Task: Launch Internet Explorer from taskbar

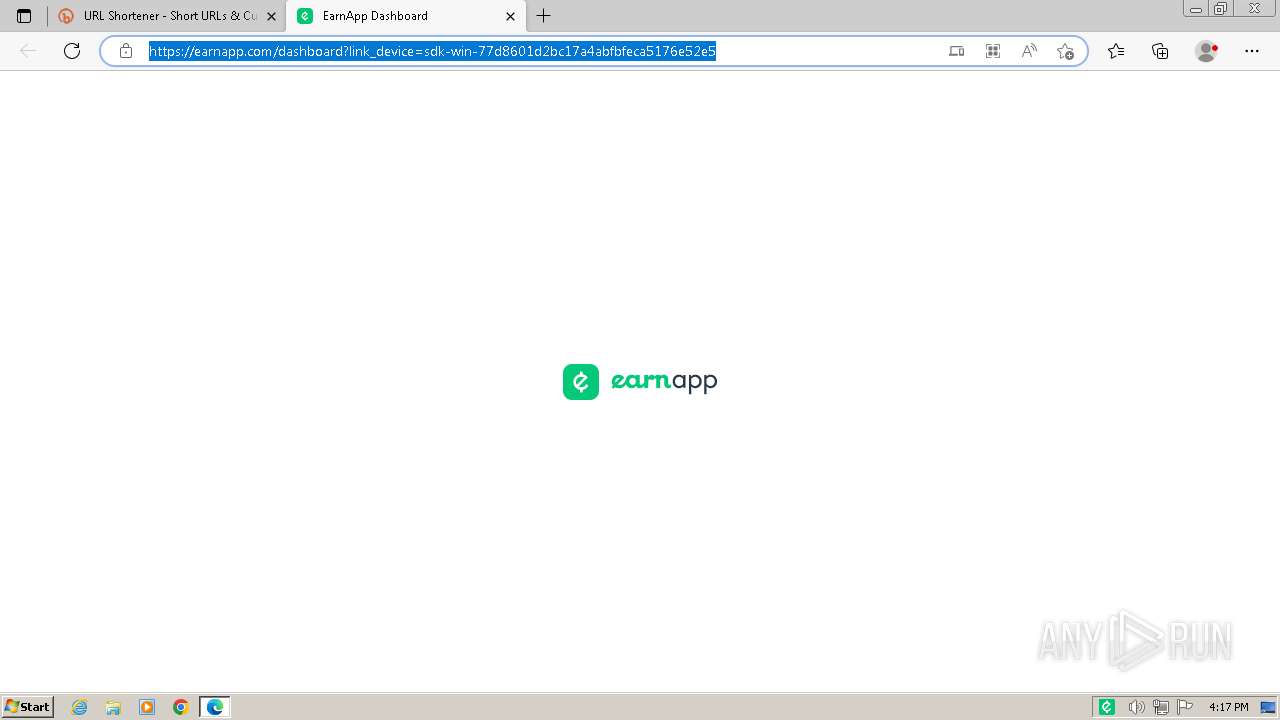Action: [x=80, y=707]
